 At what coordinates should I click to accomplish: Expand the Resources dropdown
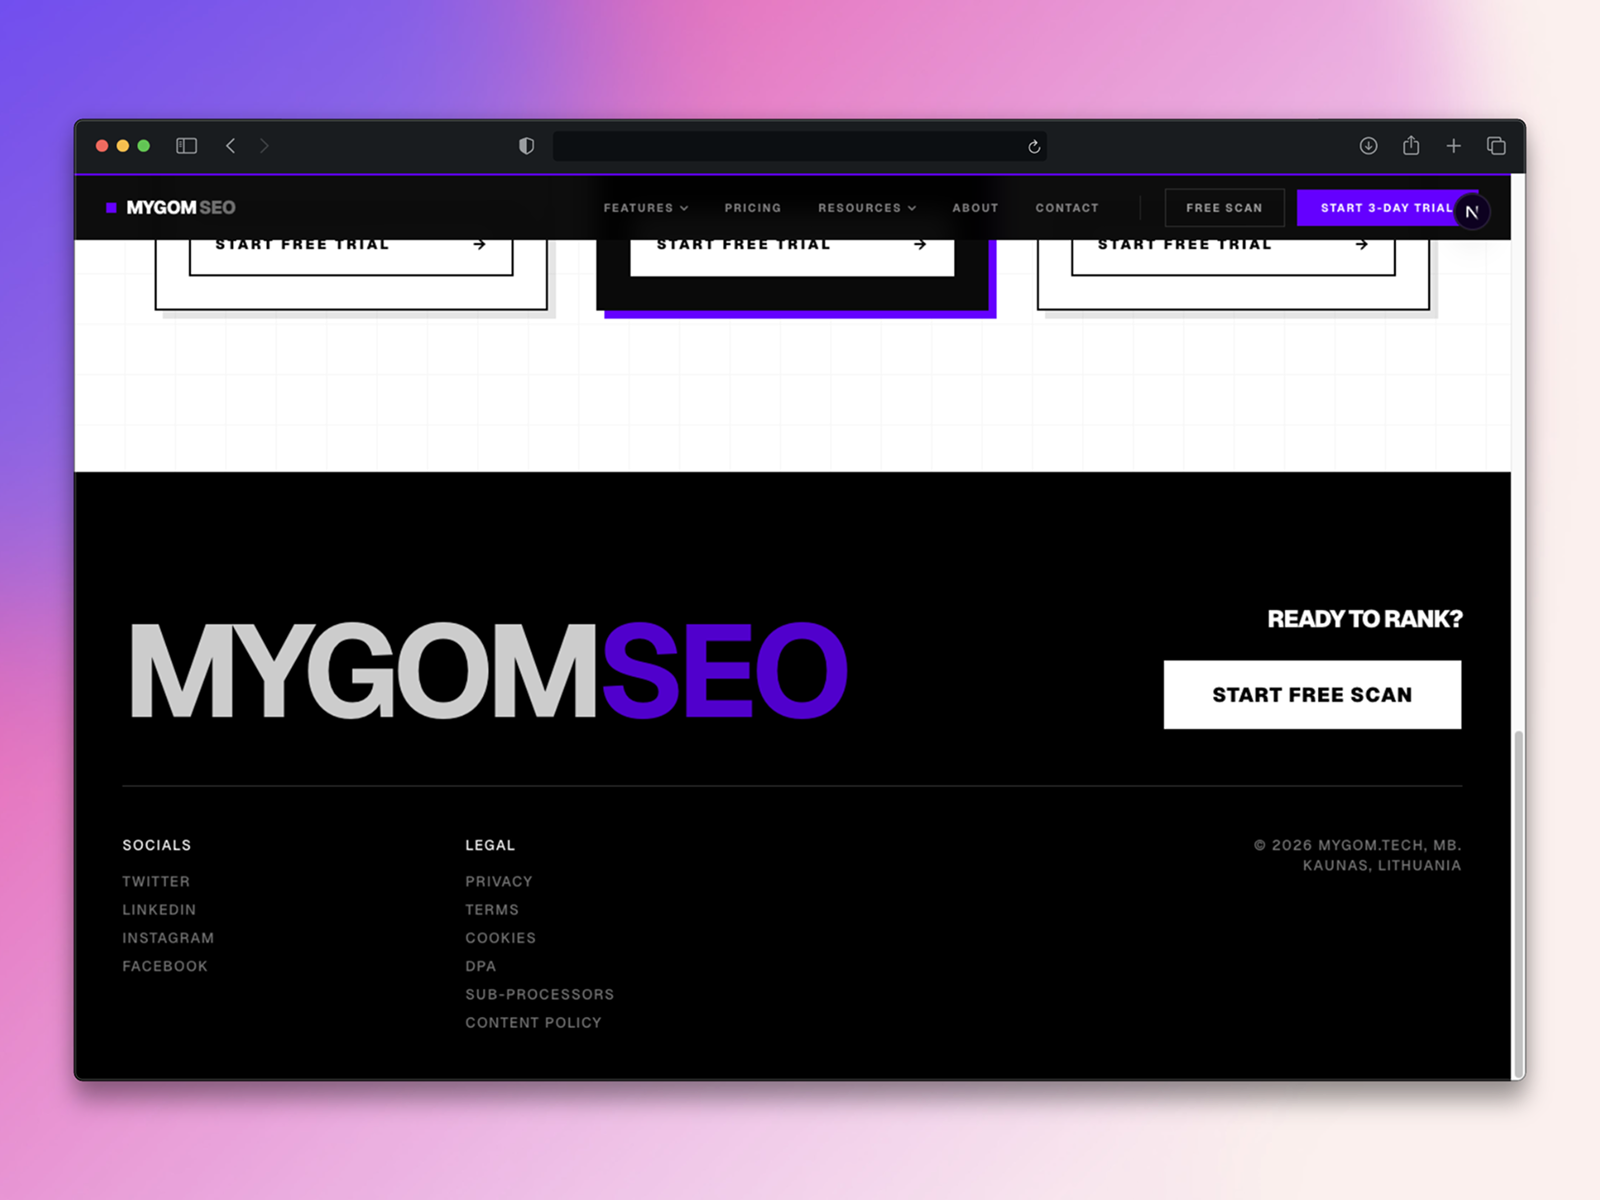[865, 208]
